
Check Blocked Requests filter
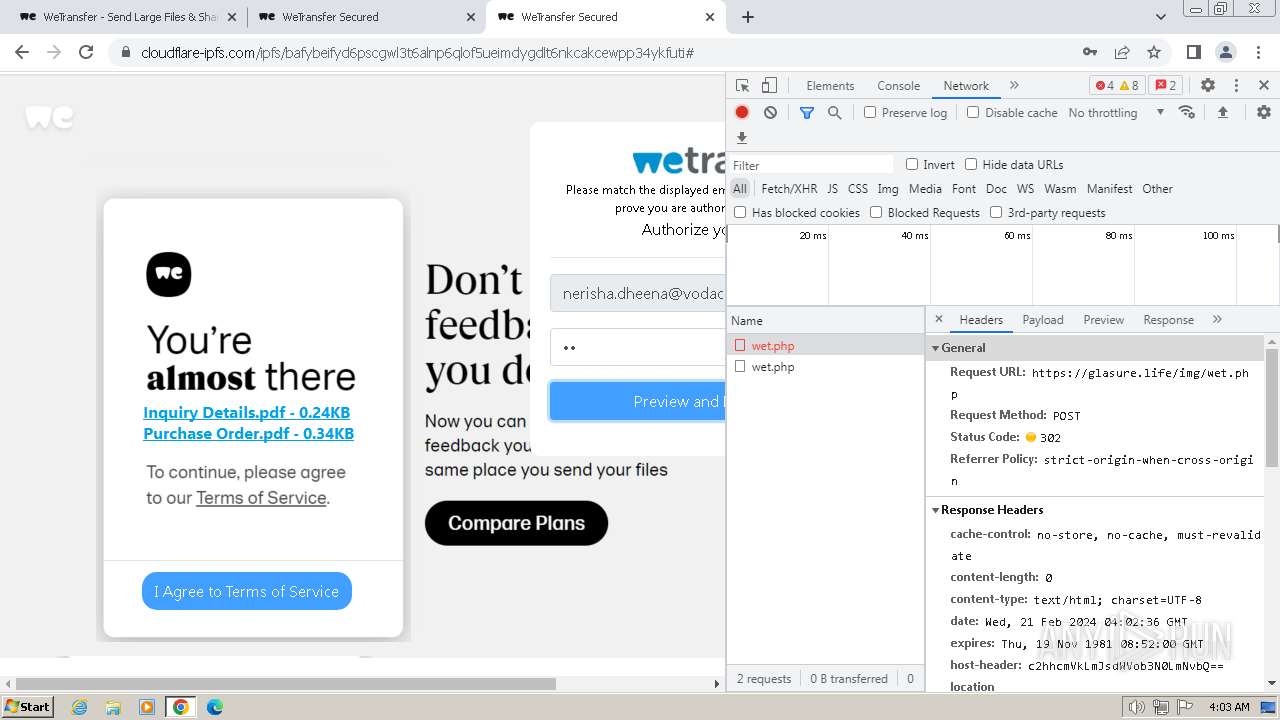point(876,212)
